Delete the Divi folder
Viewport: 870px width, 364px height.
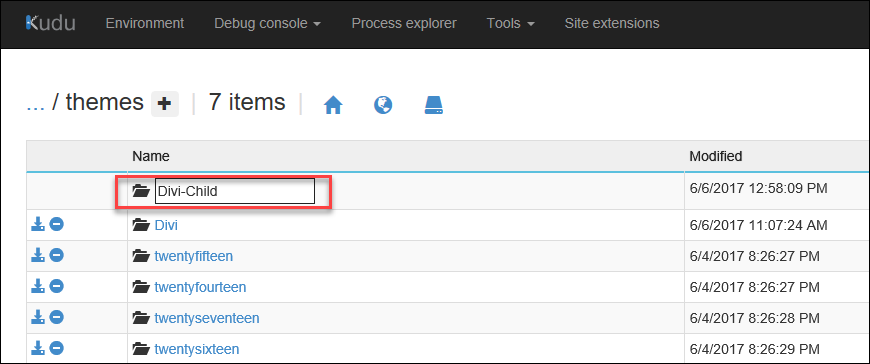coord(57,224)
